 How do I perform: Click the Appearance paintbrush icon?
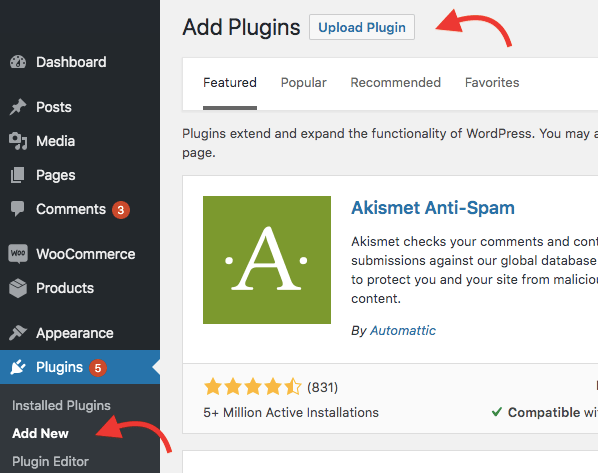(x=18, y=333)
